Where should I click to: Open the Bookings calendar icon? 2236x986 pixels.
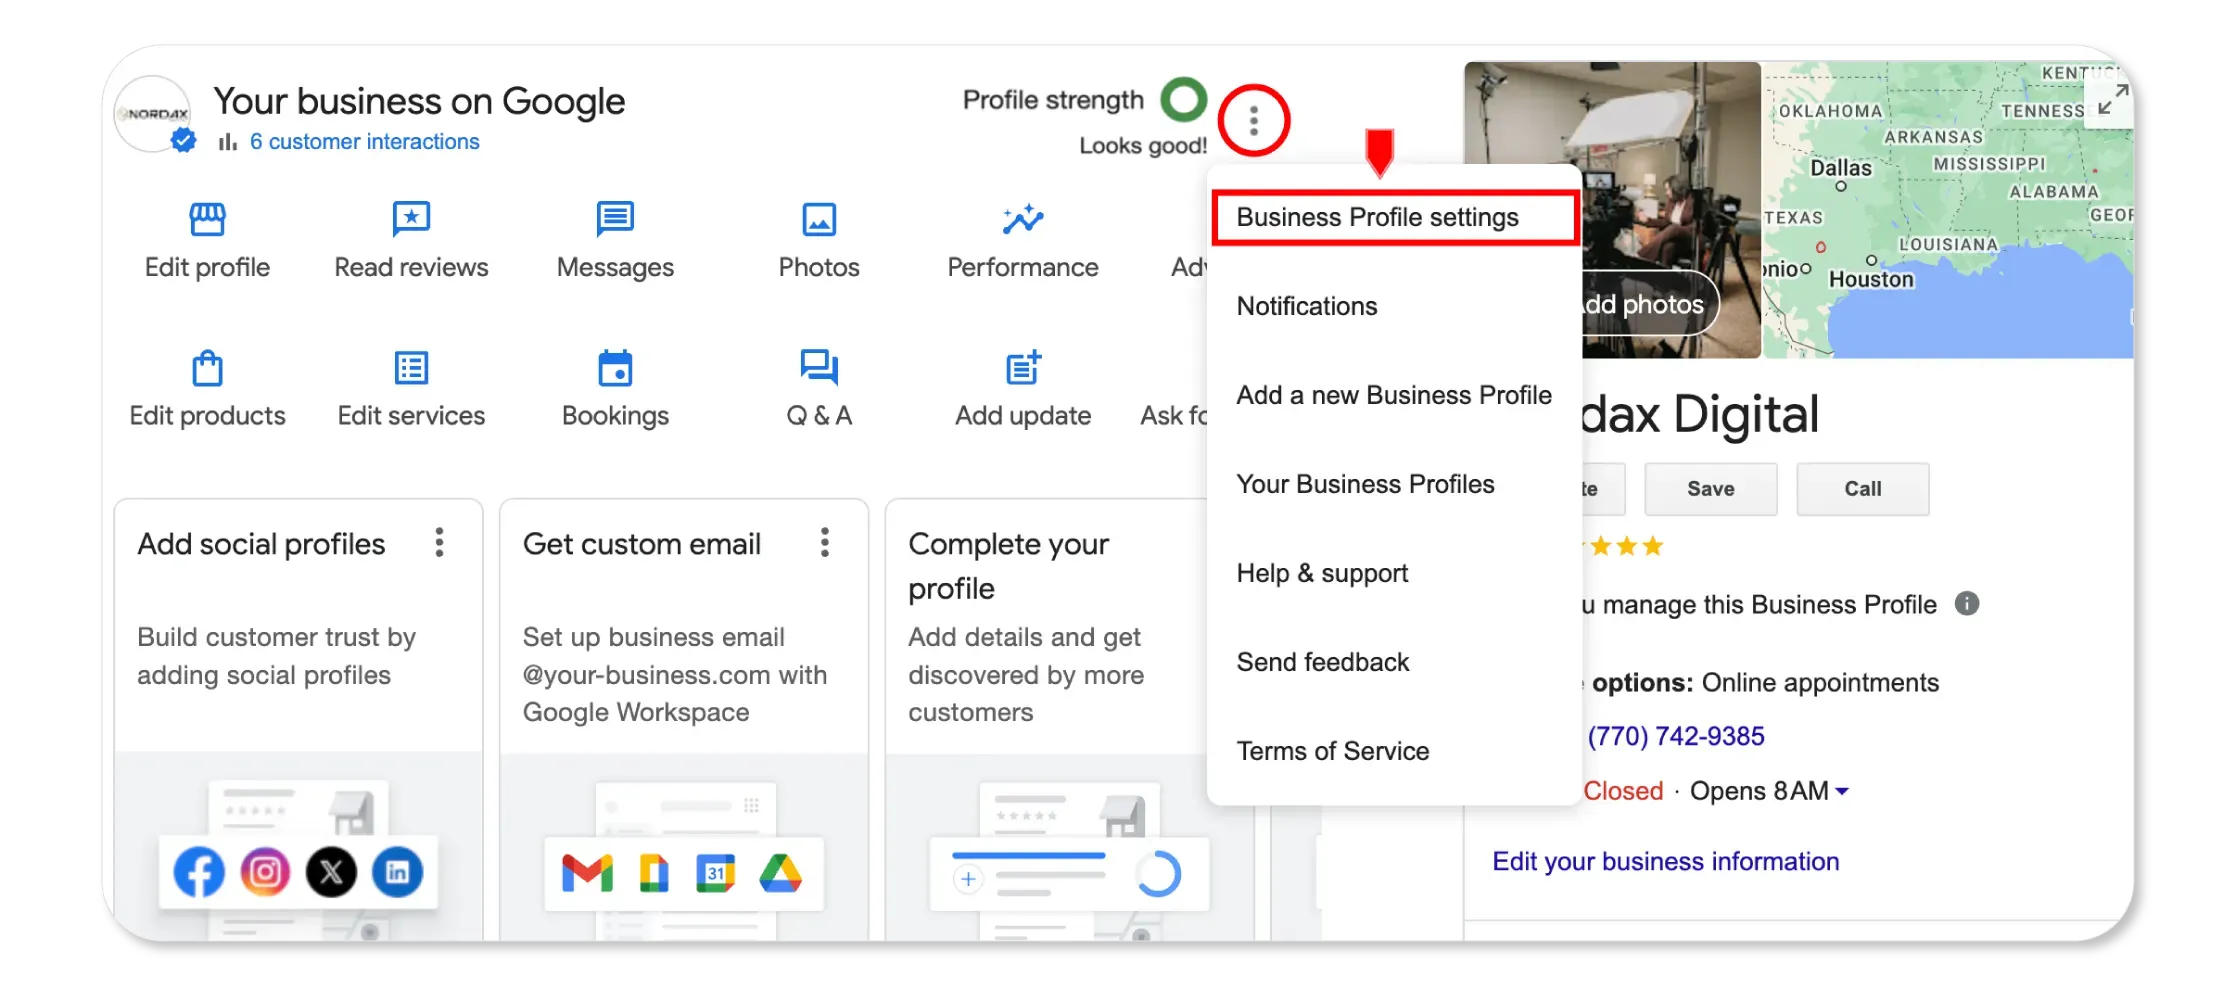[615, 368]
